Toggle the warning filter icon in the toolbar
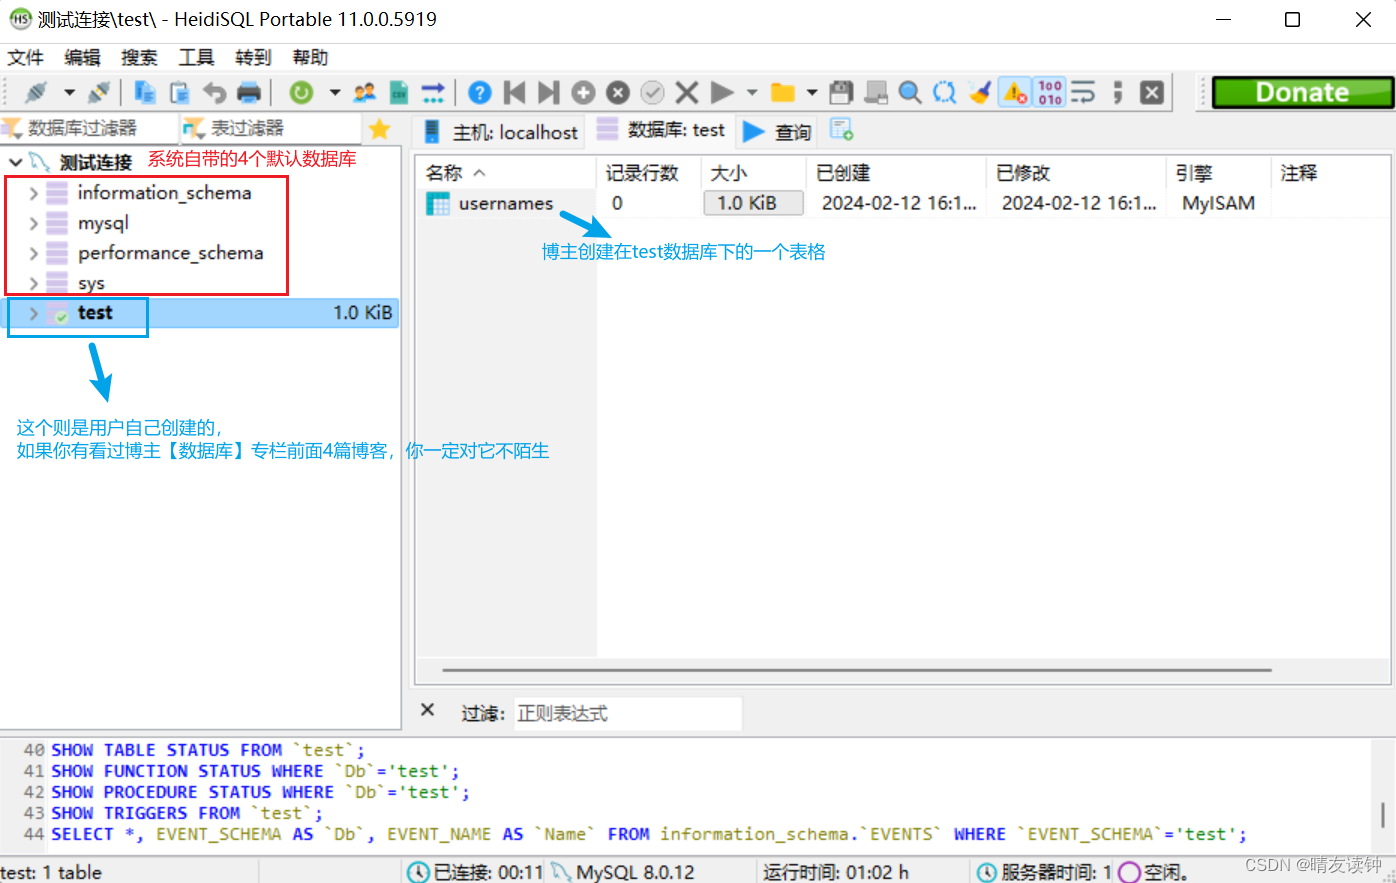Screen dimensions: 1396x883 pos(1013,92)
